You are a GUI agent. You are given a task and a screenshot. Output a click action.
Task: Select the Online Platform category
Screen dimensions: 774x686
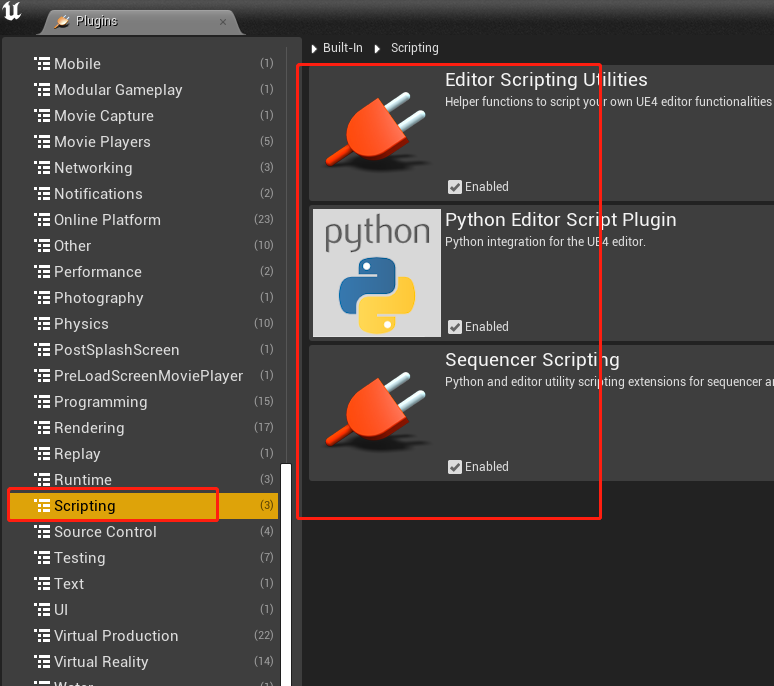click(143, 220)
